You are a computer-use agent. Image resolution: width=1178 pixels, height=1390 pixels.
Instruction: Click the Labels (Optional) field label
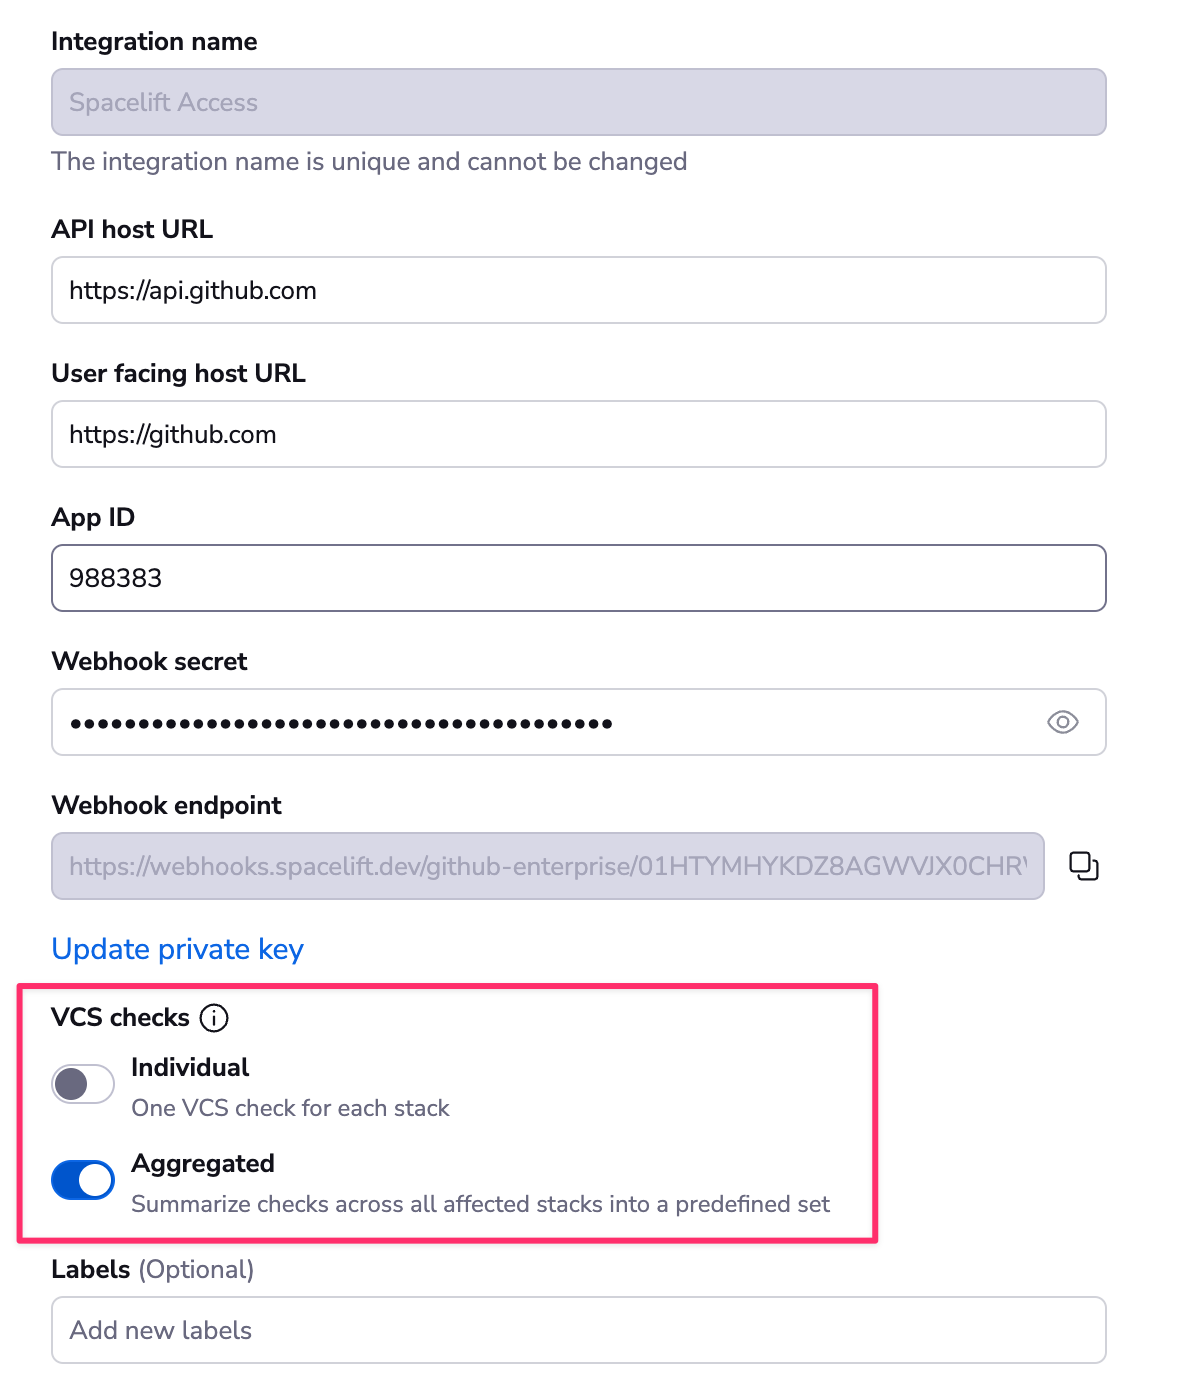pyautogui.click(x=152, y=1269)
